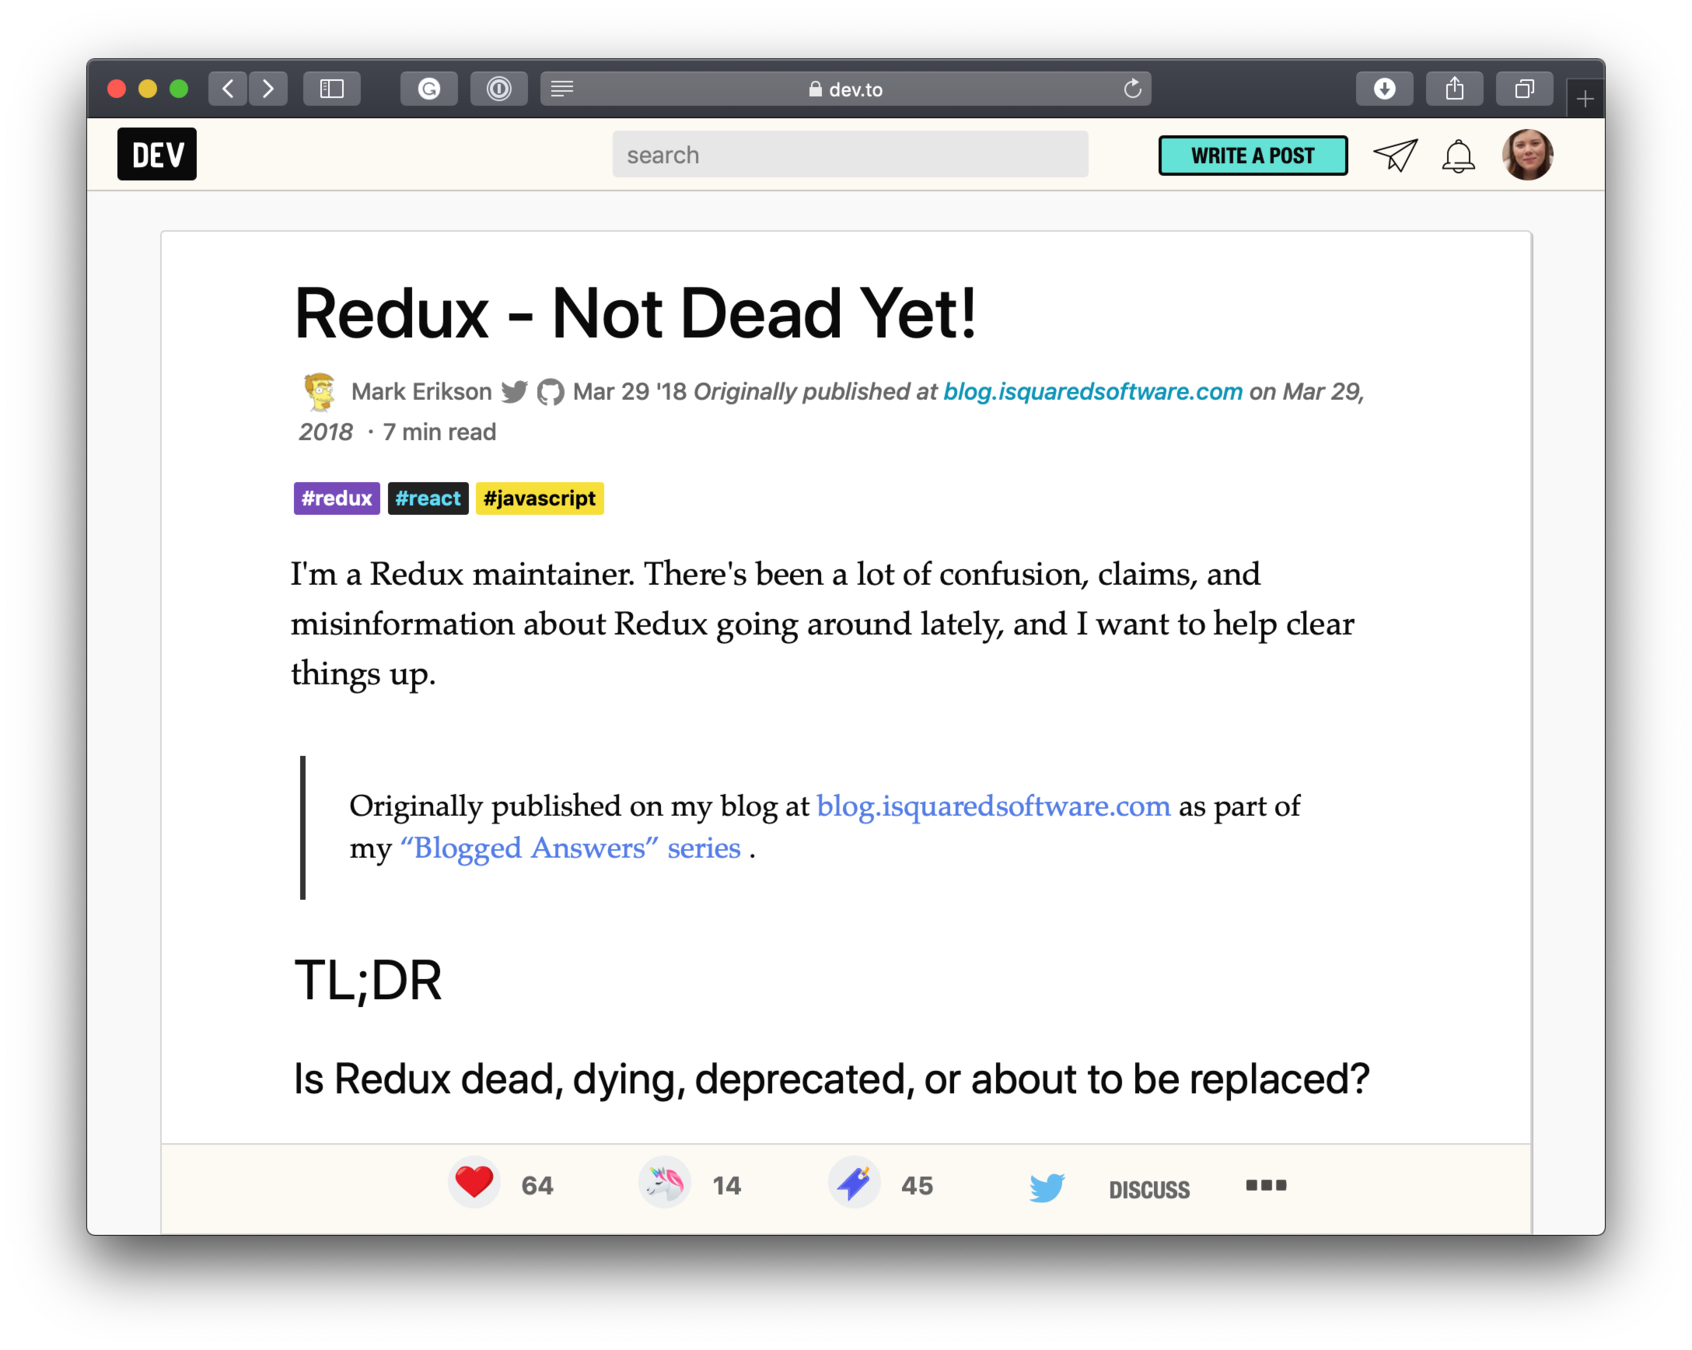Click the heading "Is Redux dead, dying, deprecated"
Image resolution: width=1692 pixels, height=1350 pixels.
click(x=831, y=1079)
